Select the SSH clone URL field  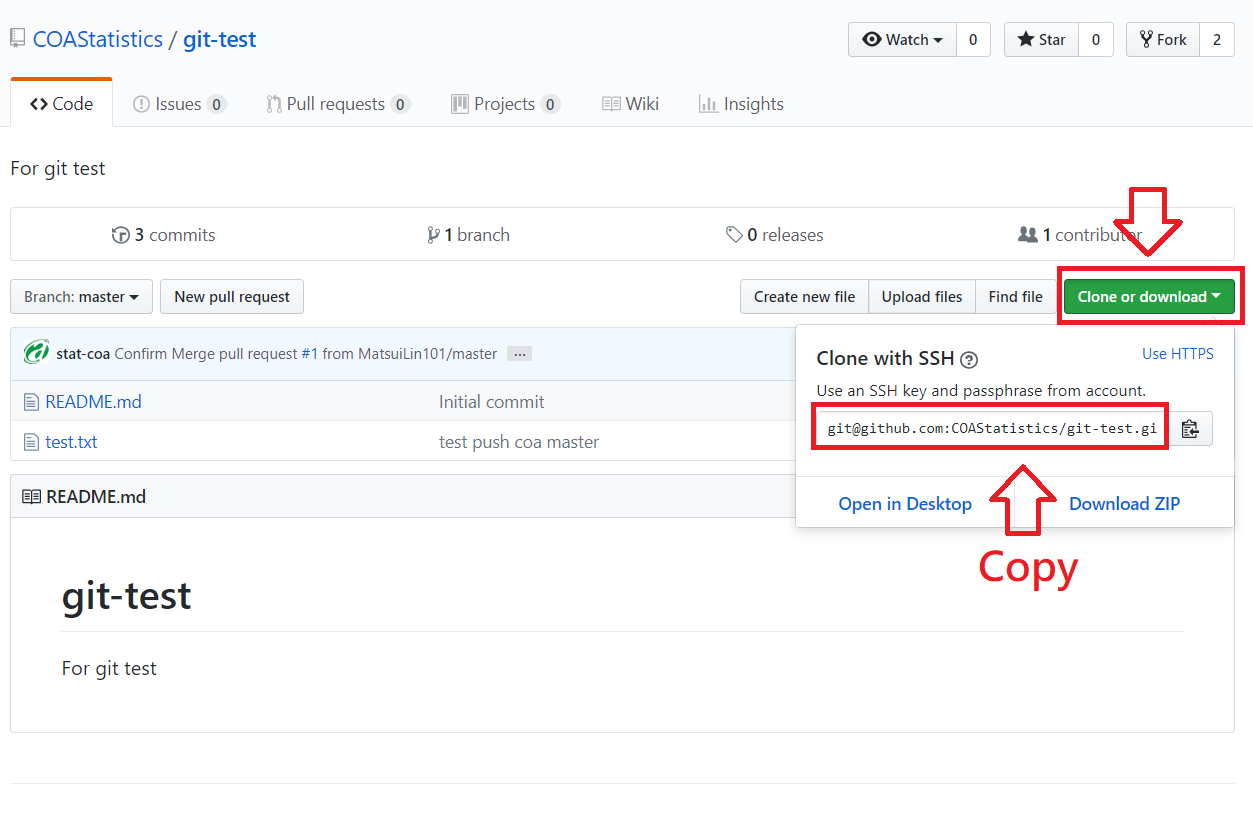990,429
